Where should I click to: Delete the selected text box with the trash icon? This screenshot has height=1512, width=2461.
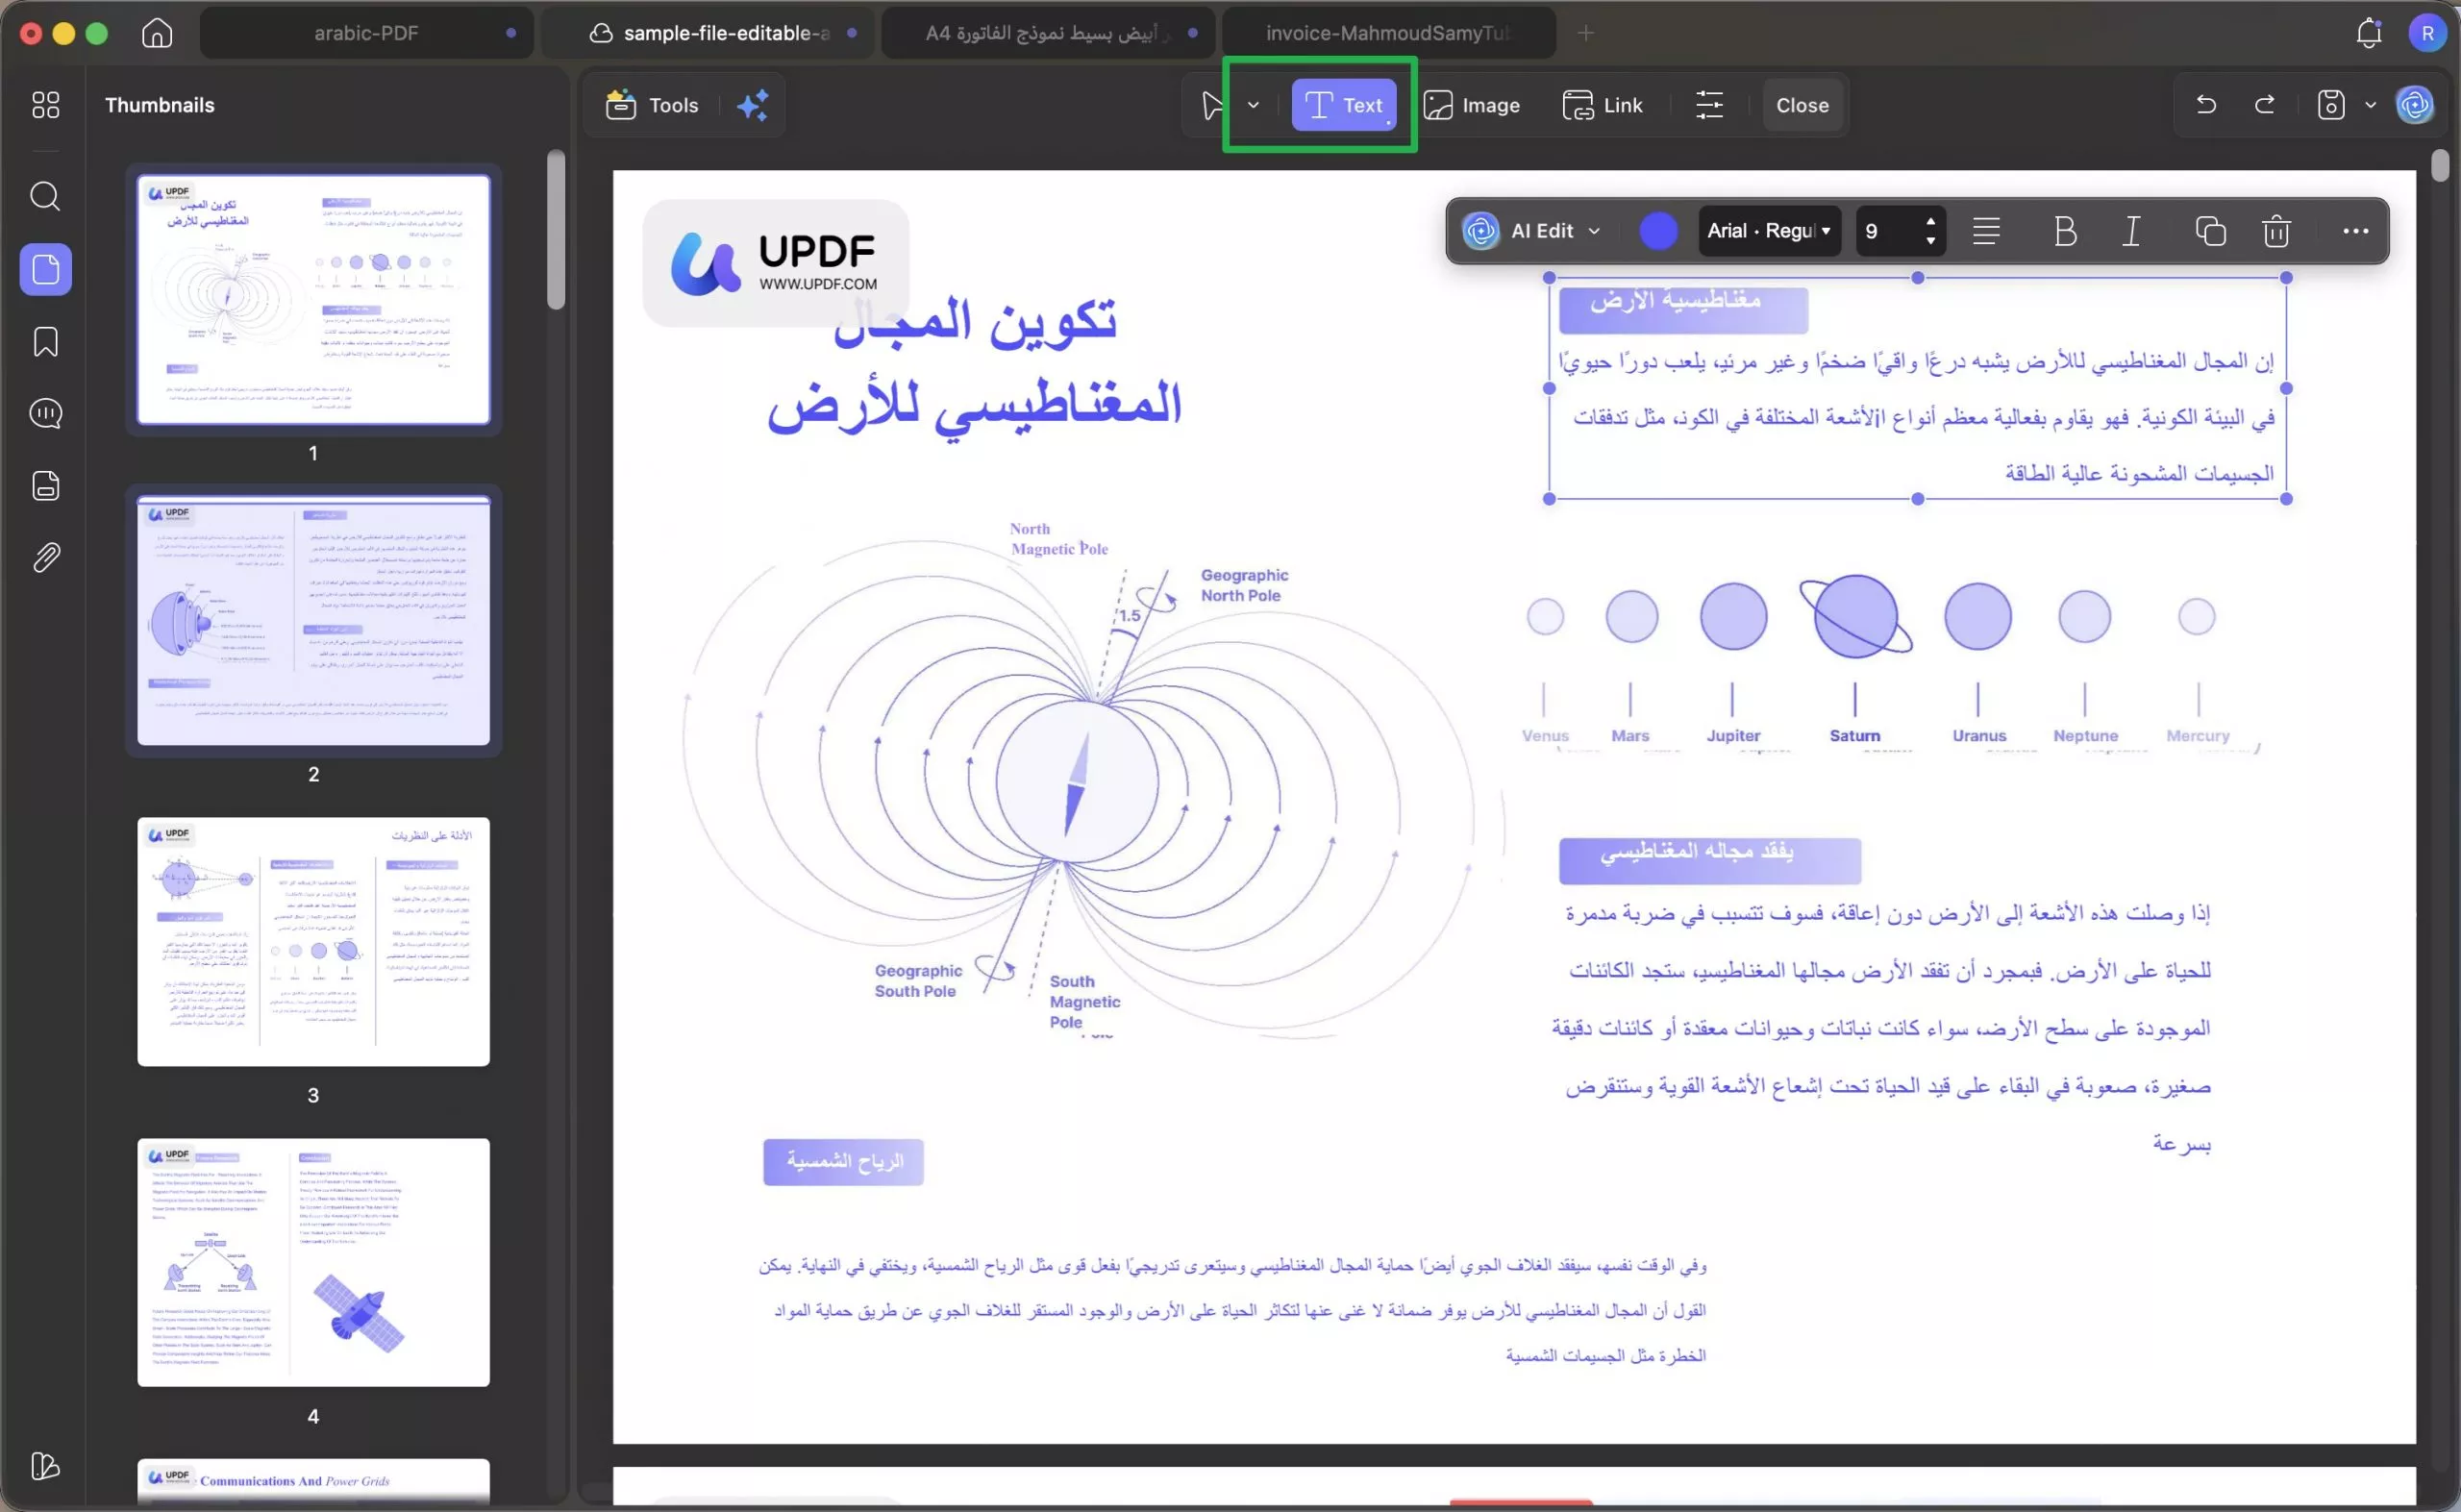(x=2276, y=231)
